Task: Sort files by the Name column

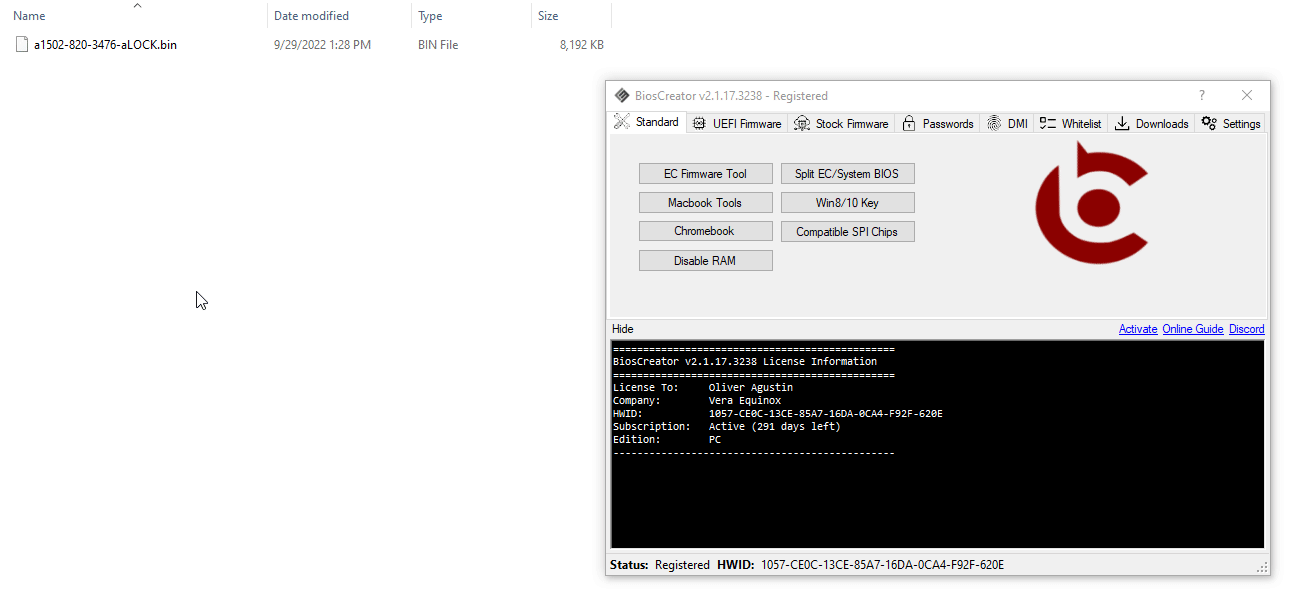Action: [134, 16]
